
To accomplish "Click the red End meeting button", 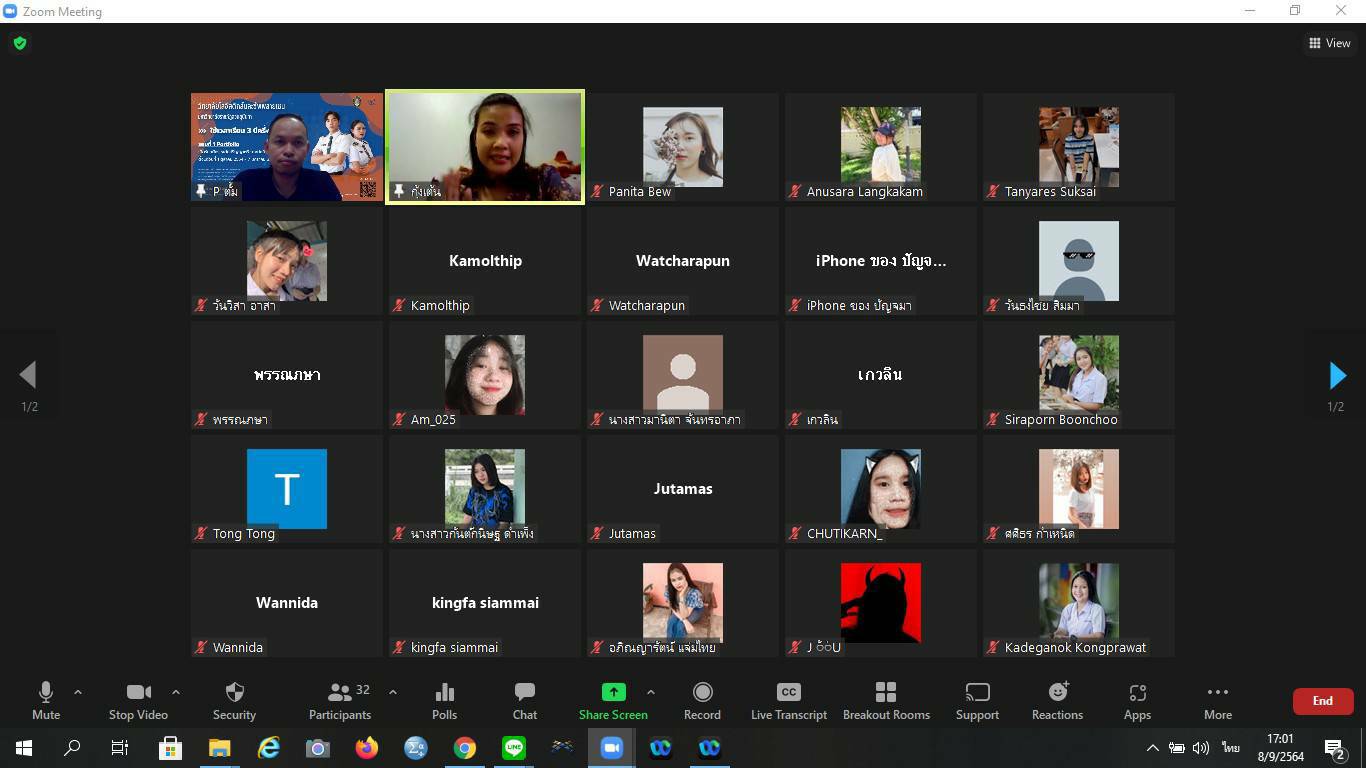I will tap(1322, 701).
